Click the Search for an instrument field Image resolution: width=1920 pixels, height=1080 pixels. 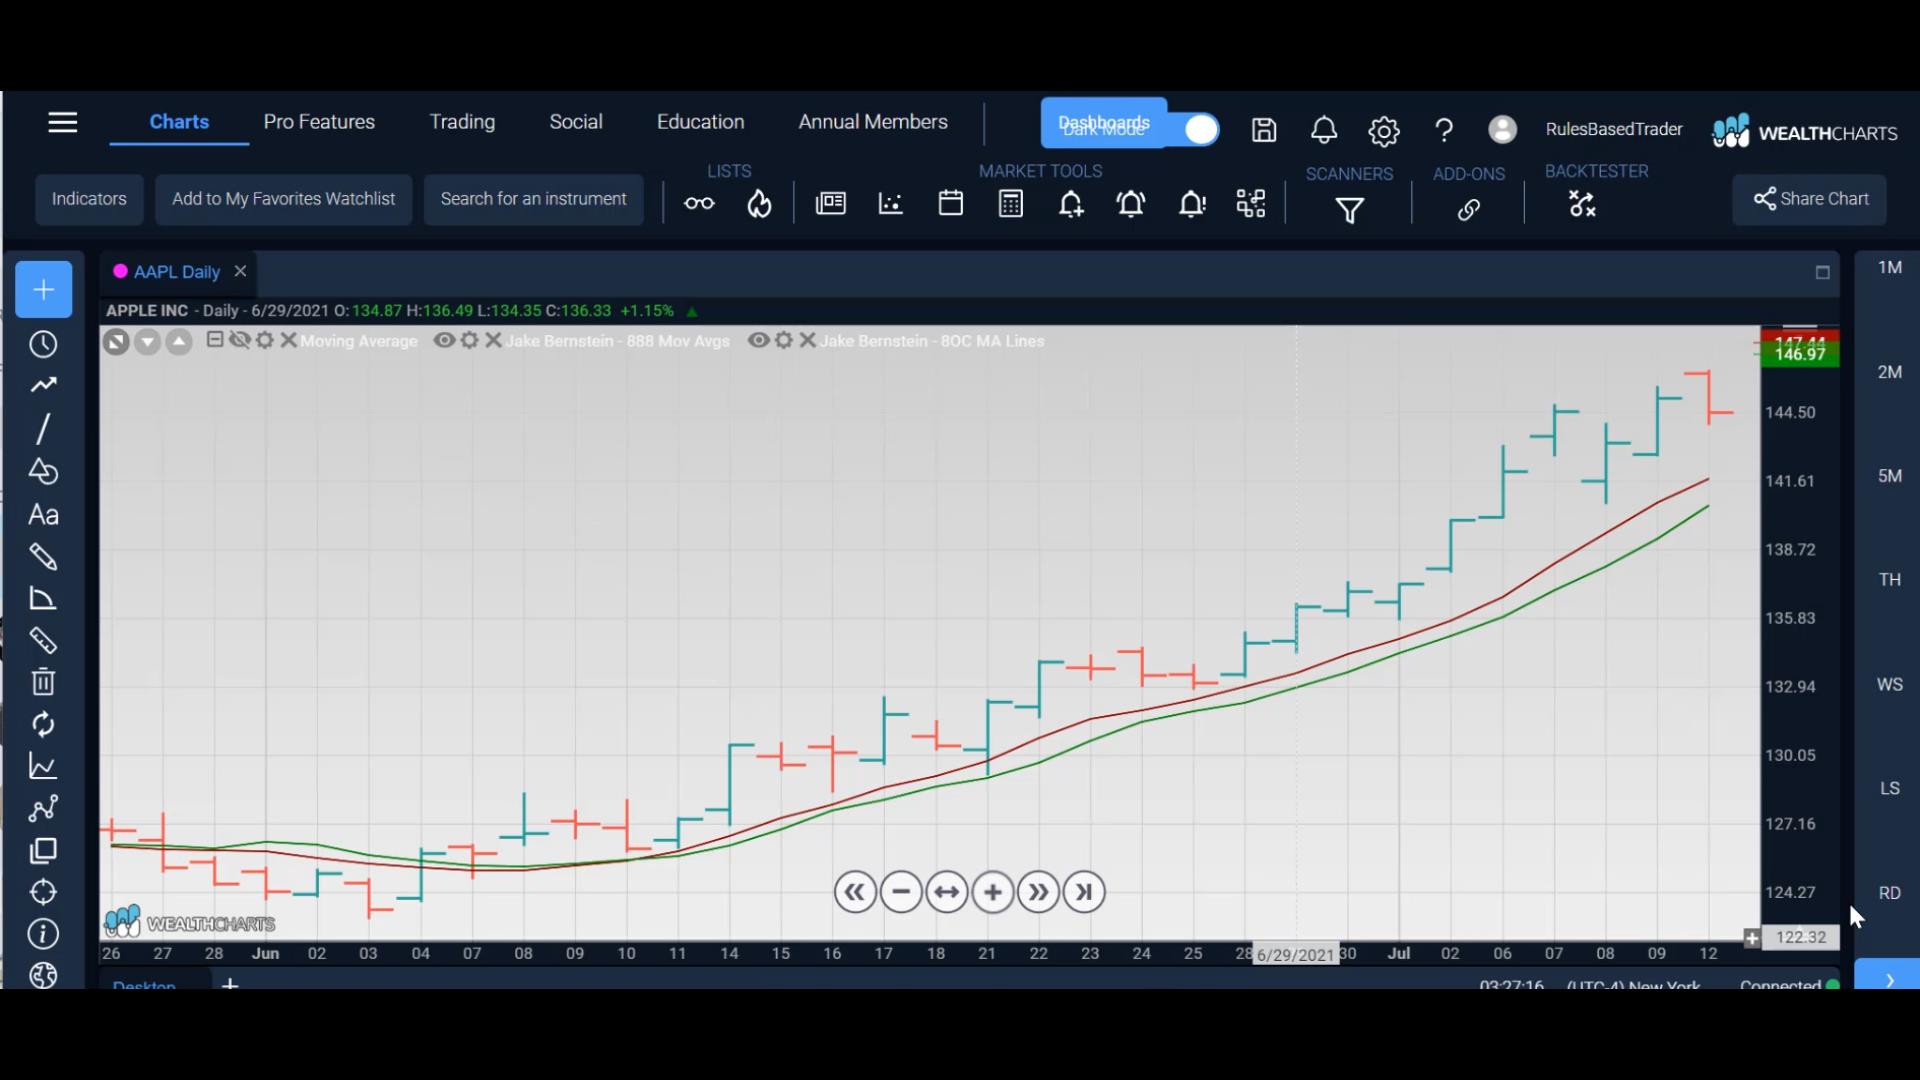533,199
